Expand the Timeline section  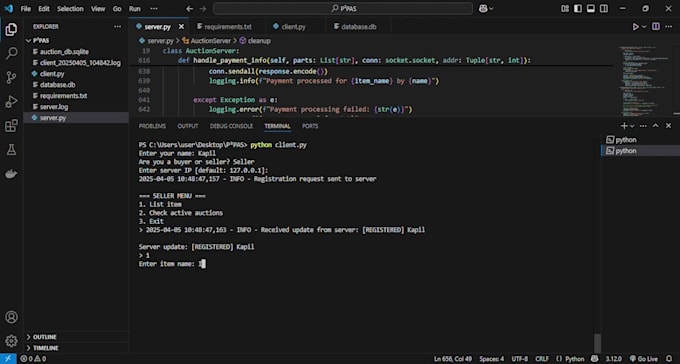46,348
